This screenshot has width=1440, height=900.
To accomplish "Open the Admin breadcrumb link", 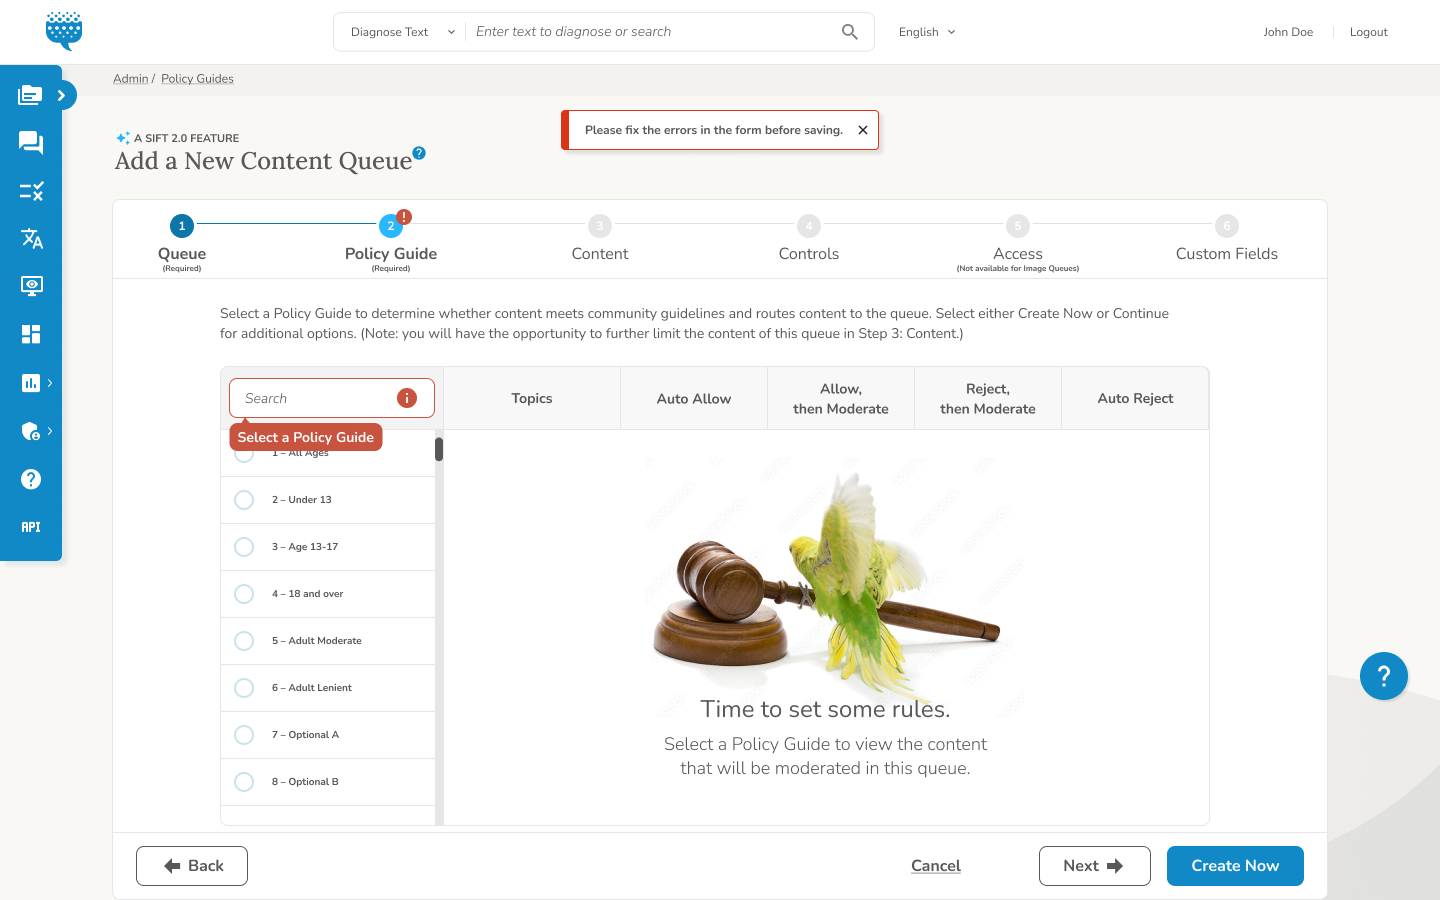I will coord(130,79).
